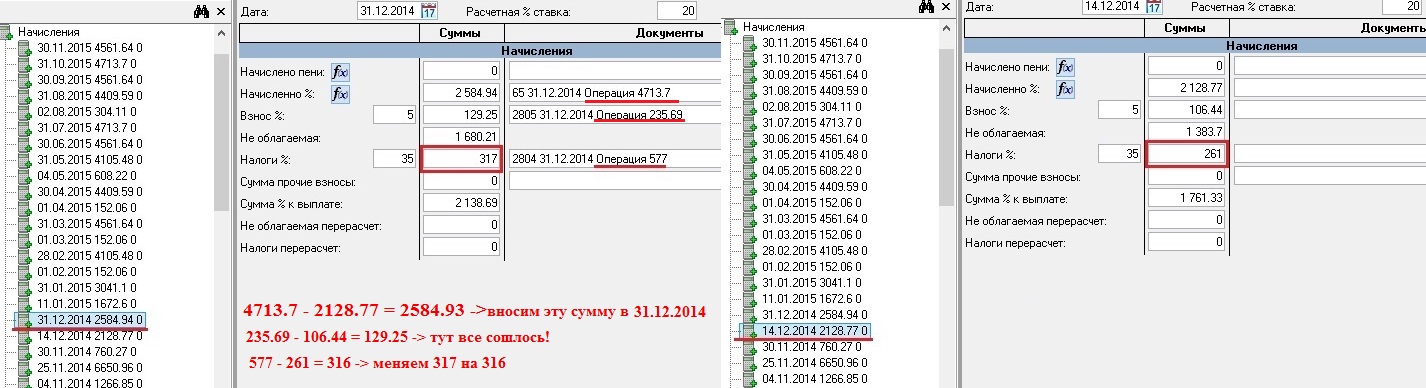Click the Налоги % sum field showing 317
This screenshot has width=1426, height=388.
pos(462,158)
